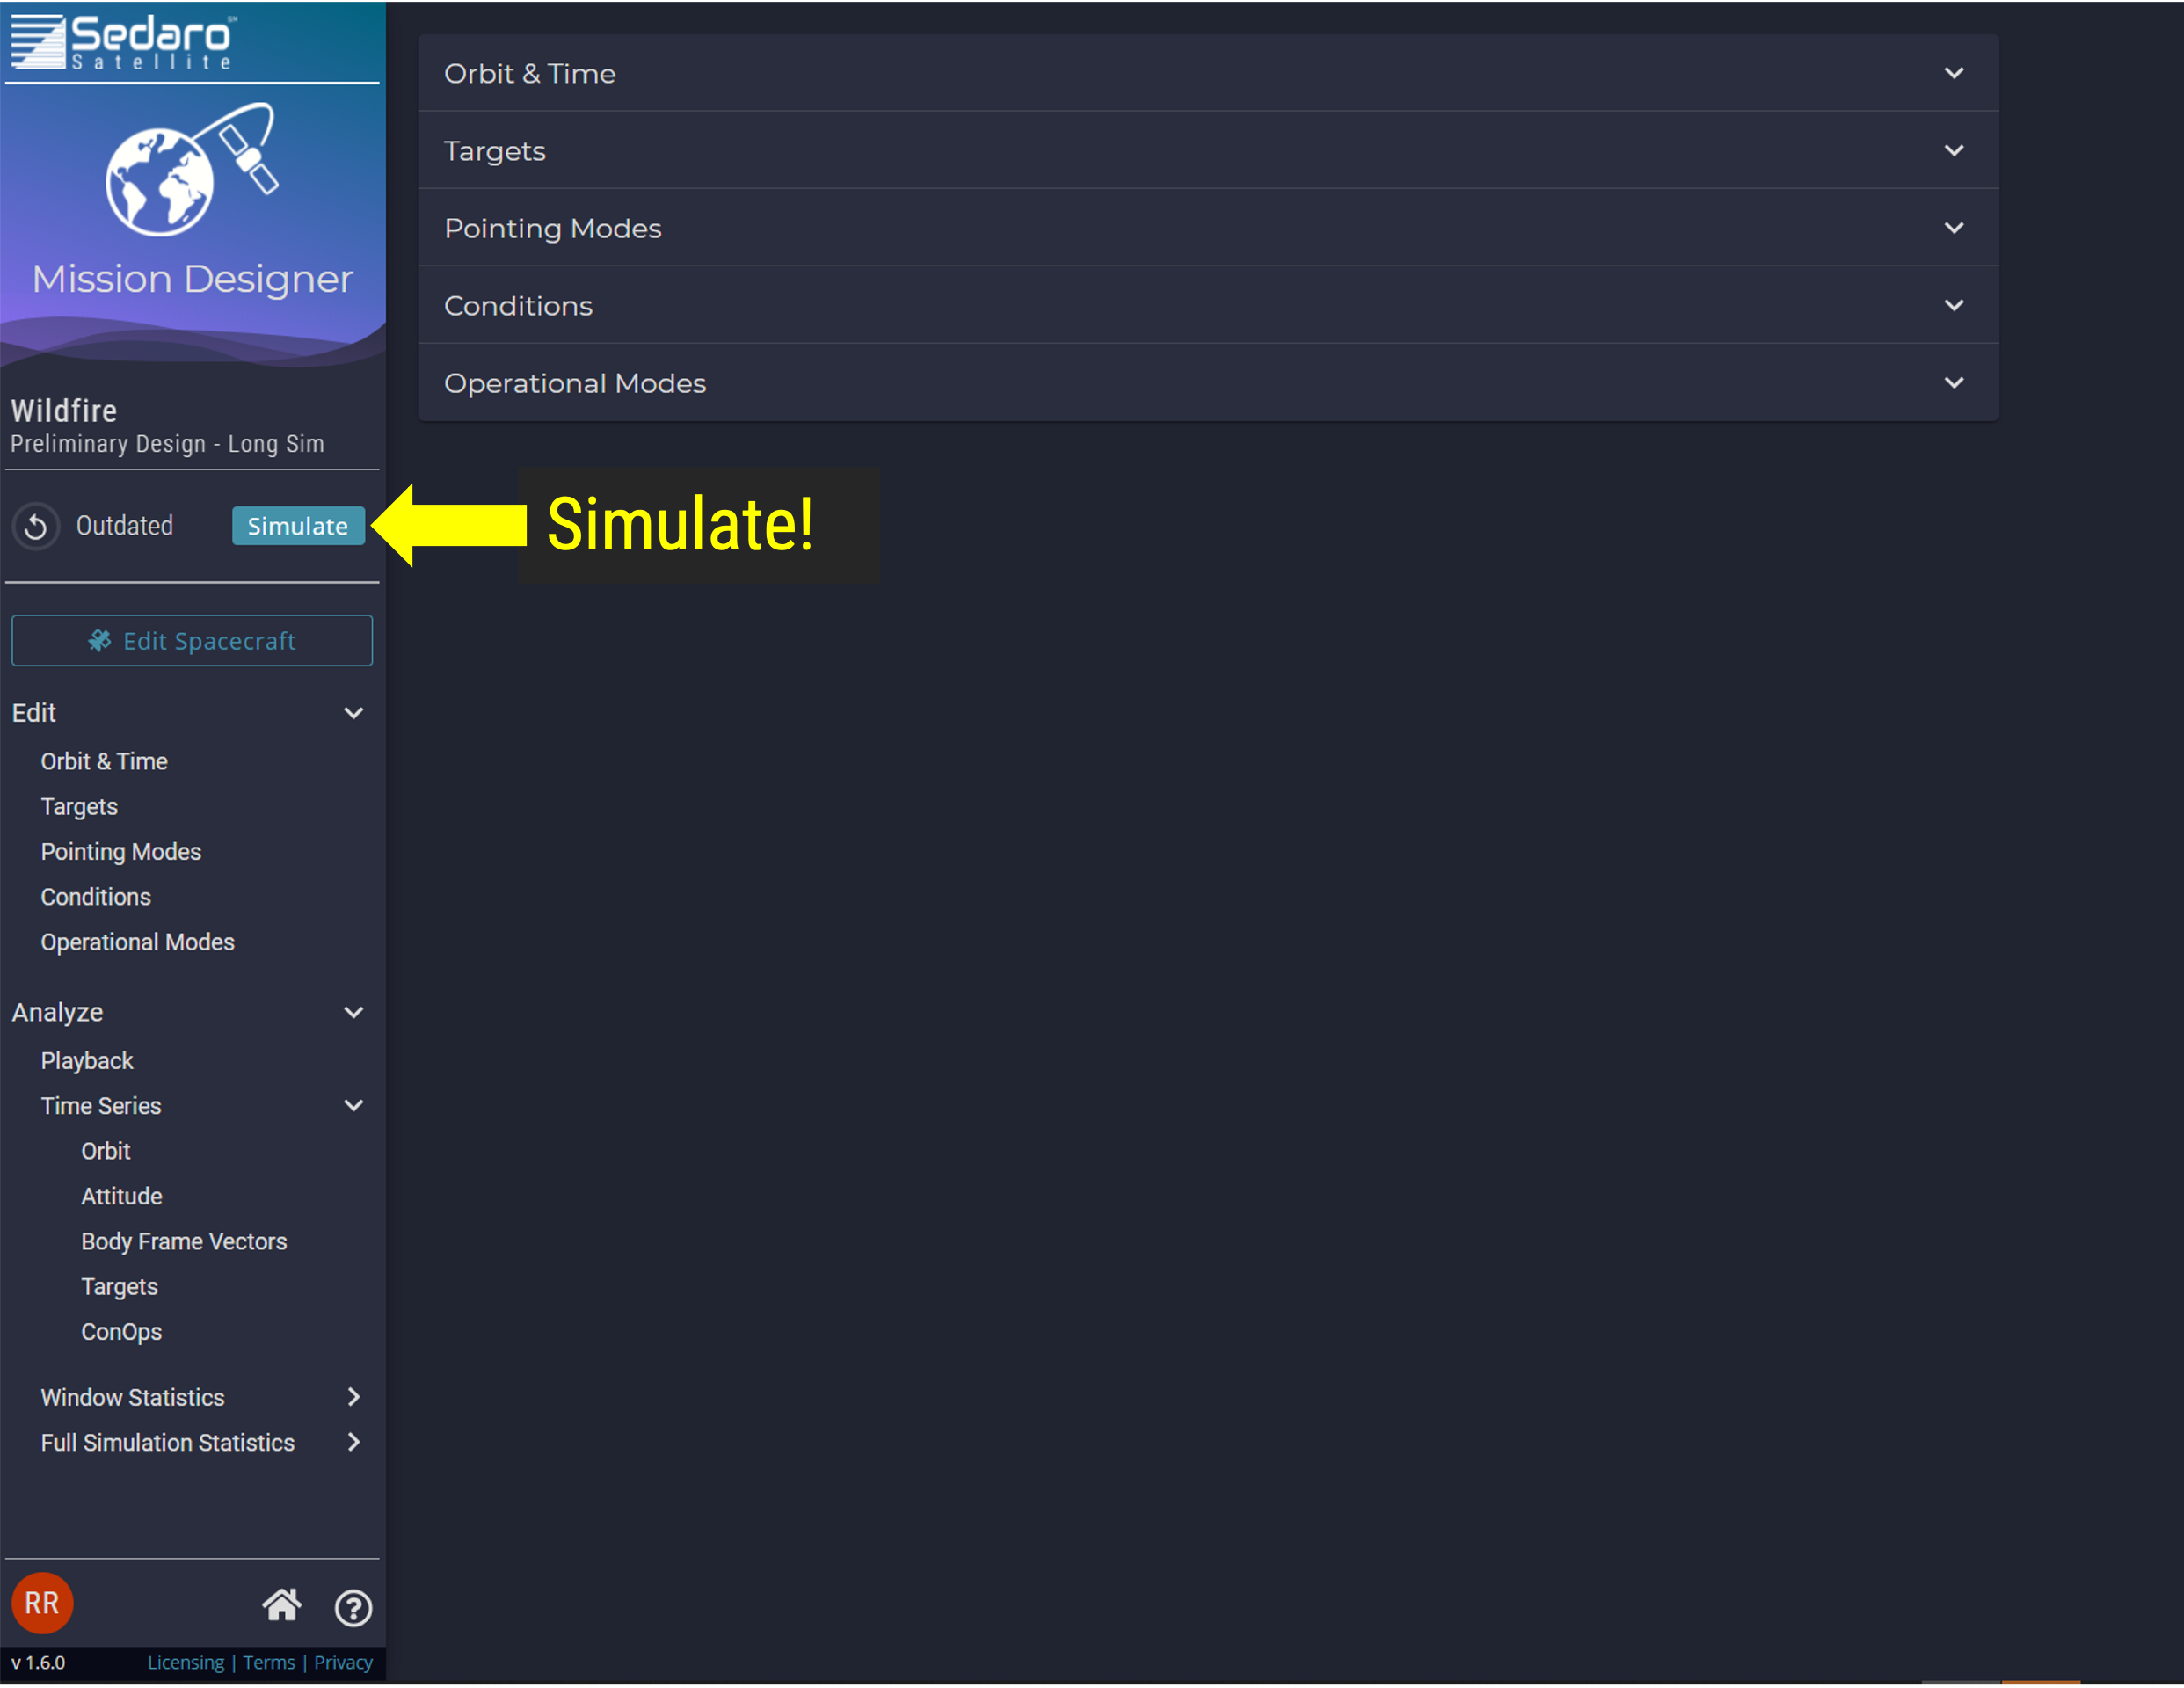
Task: Toggle the Edit section collapse arrow
Action: click(x=351, y=711)
